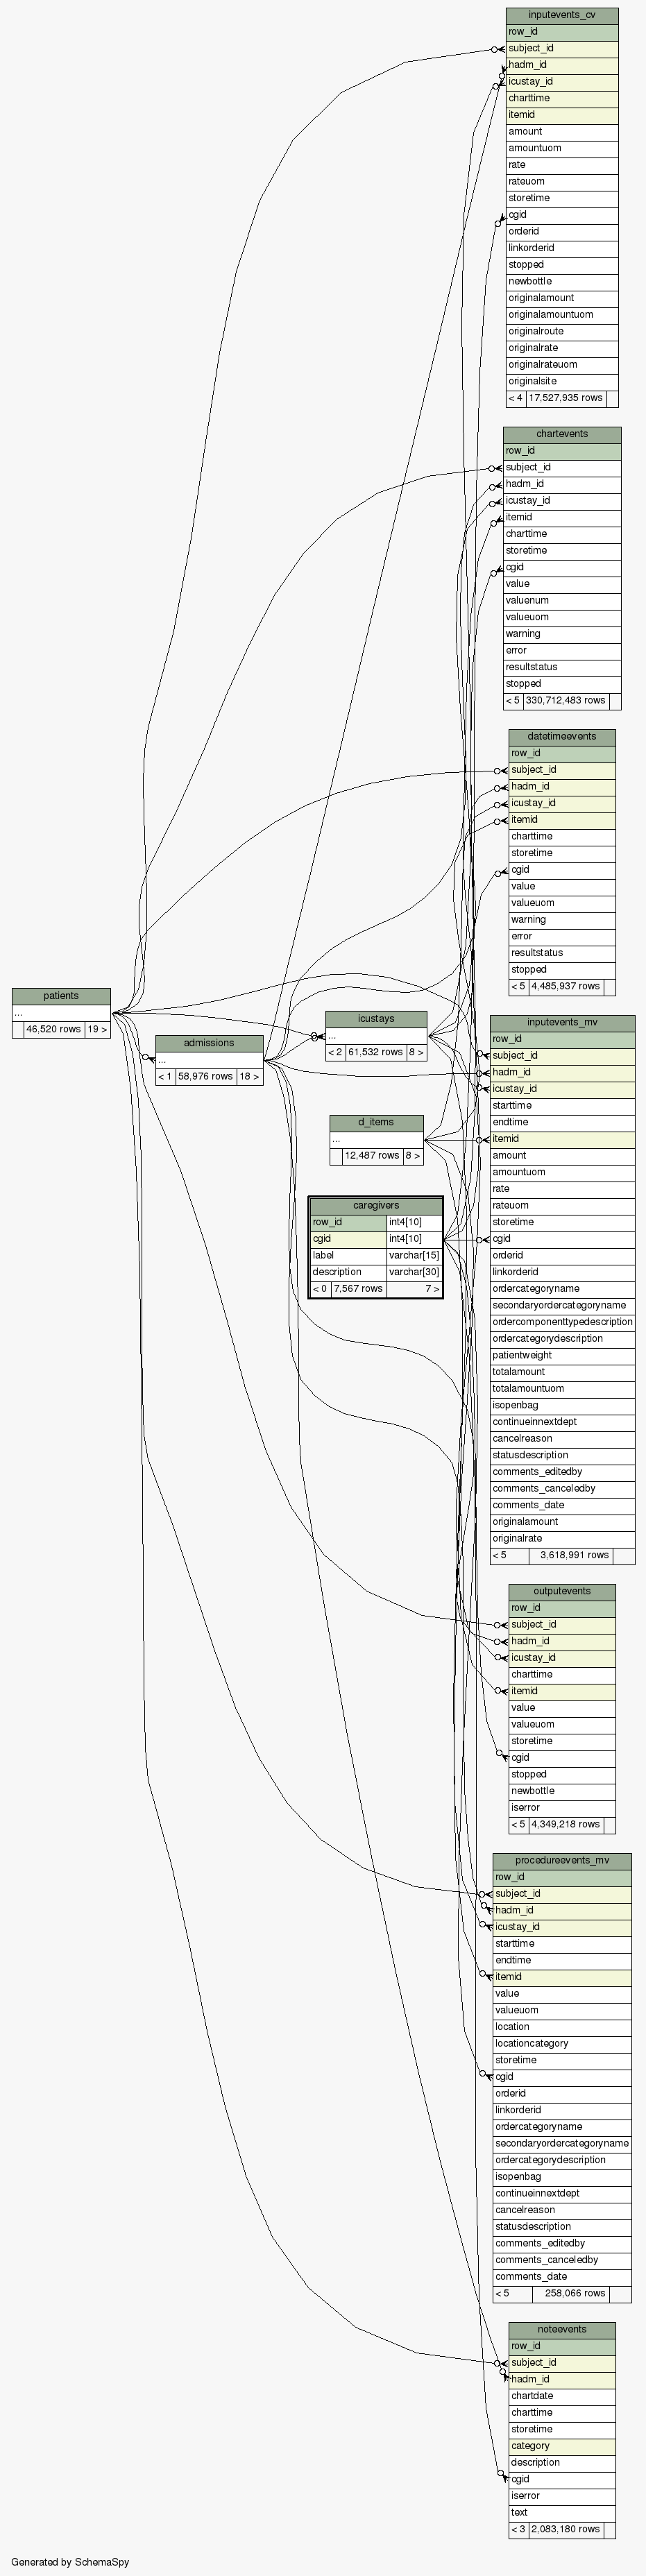Select the chartevents table header
Image resolution: width=646 pixels, height=2576 pixels.
pos(562,434)
